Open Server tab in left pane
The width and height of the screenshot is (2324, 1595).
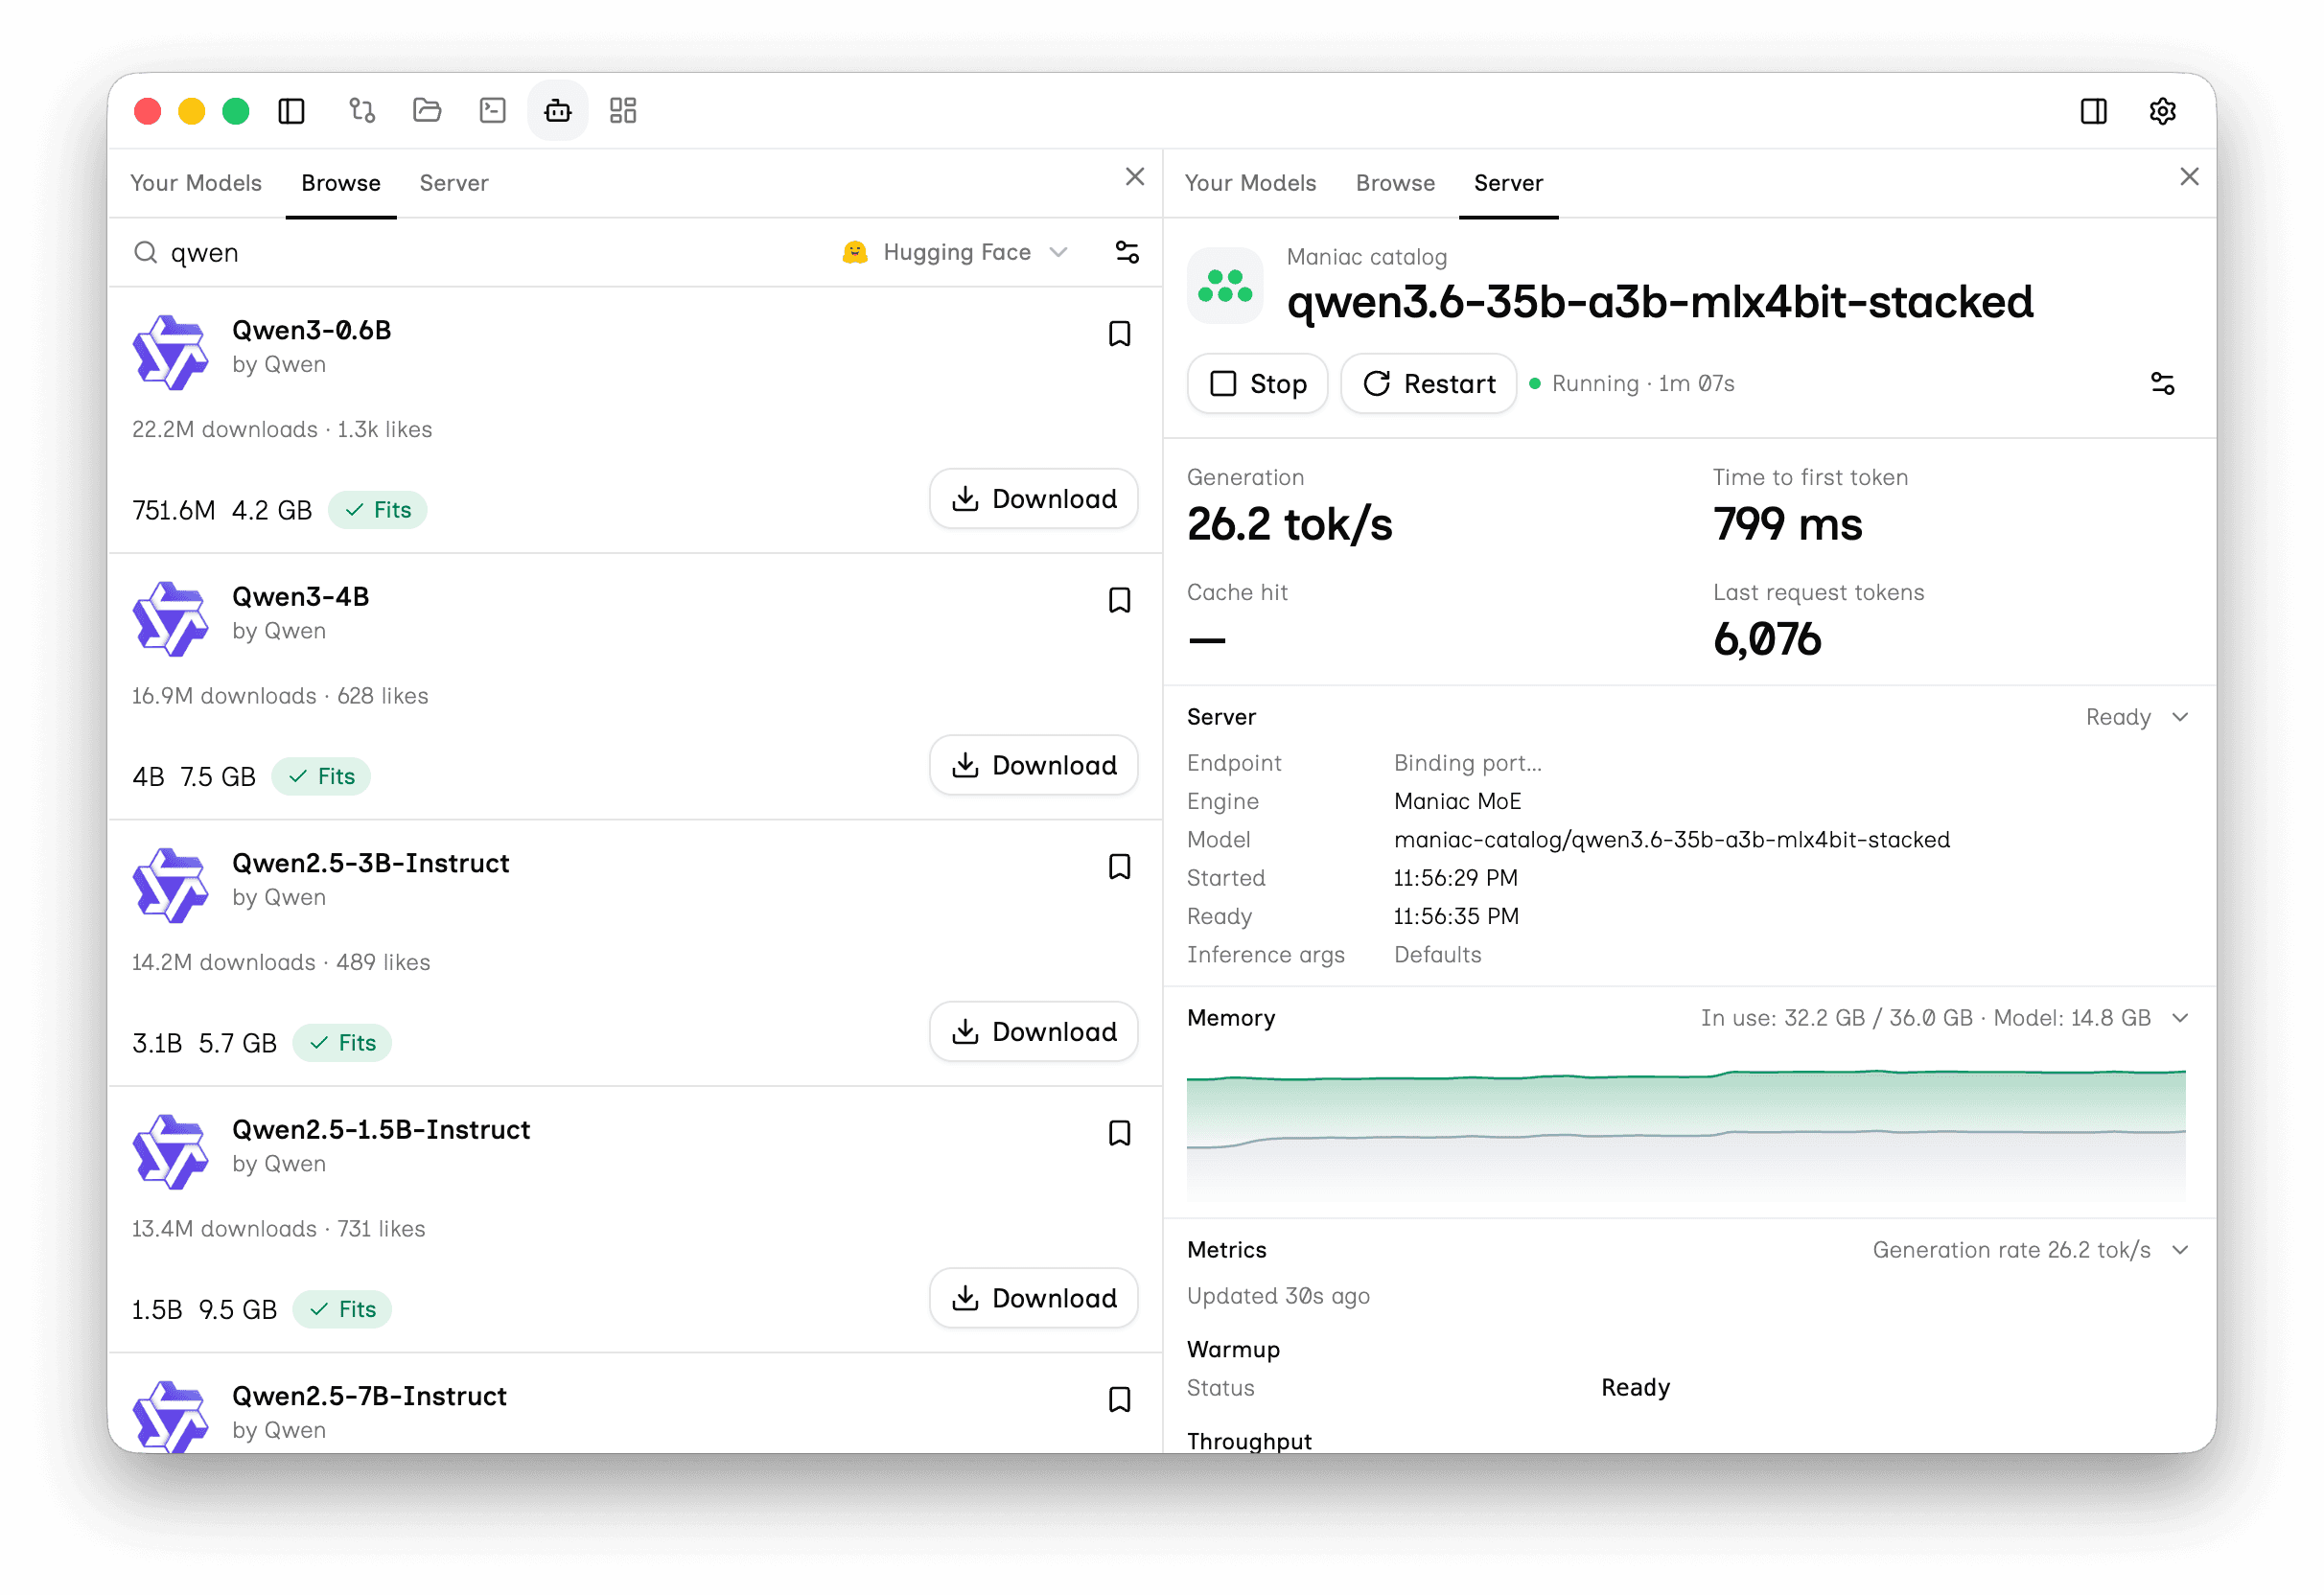(454, 183)
